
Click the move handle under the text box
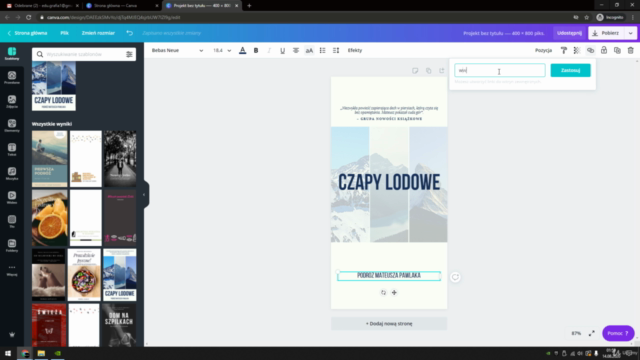(x=394, y=292)
